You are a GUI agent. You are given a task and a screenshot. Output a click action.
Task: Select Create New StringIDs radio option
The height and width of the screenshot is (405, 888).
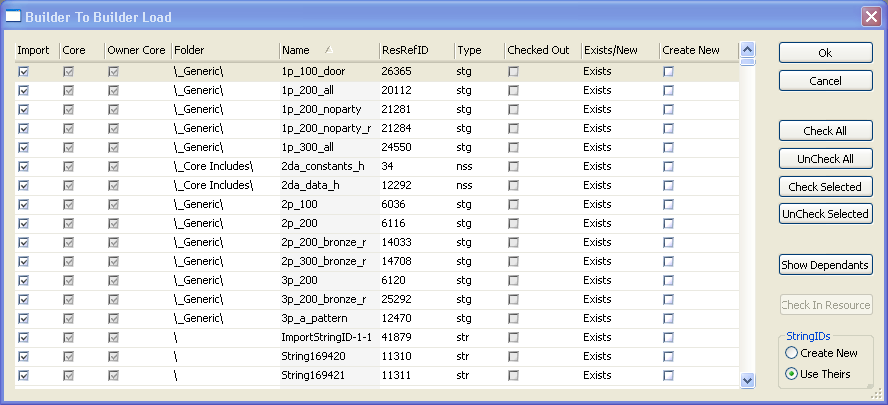(x=792, y=353)
